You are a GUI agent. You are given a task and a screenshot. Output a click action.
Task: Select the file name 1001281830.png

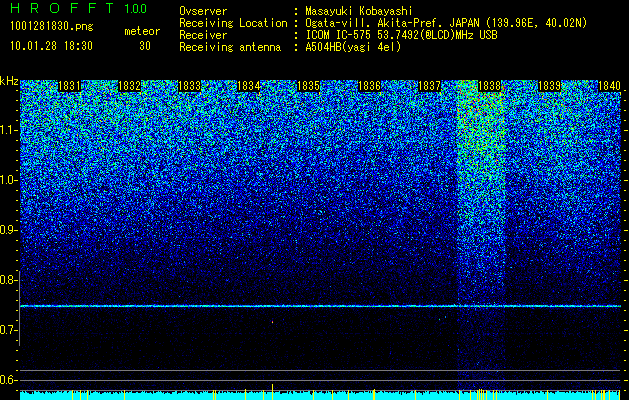(x=52, y=27)
